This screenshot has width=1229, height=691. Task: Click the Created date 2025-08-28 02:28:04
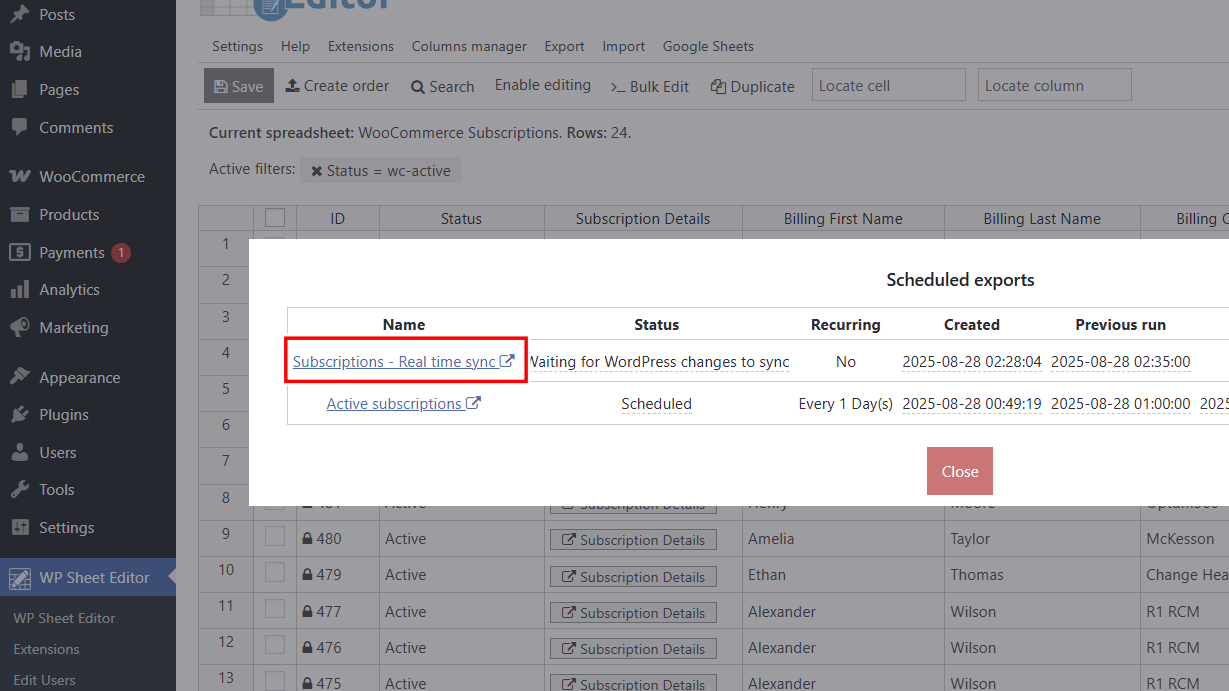point(972,362)
